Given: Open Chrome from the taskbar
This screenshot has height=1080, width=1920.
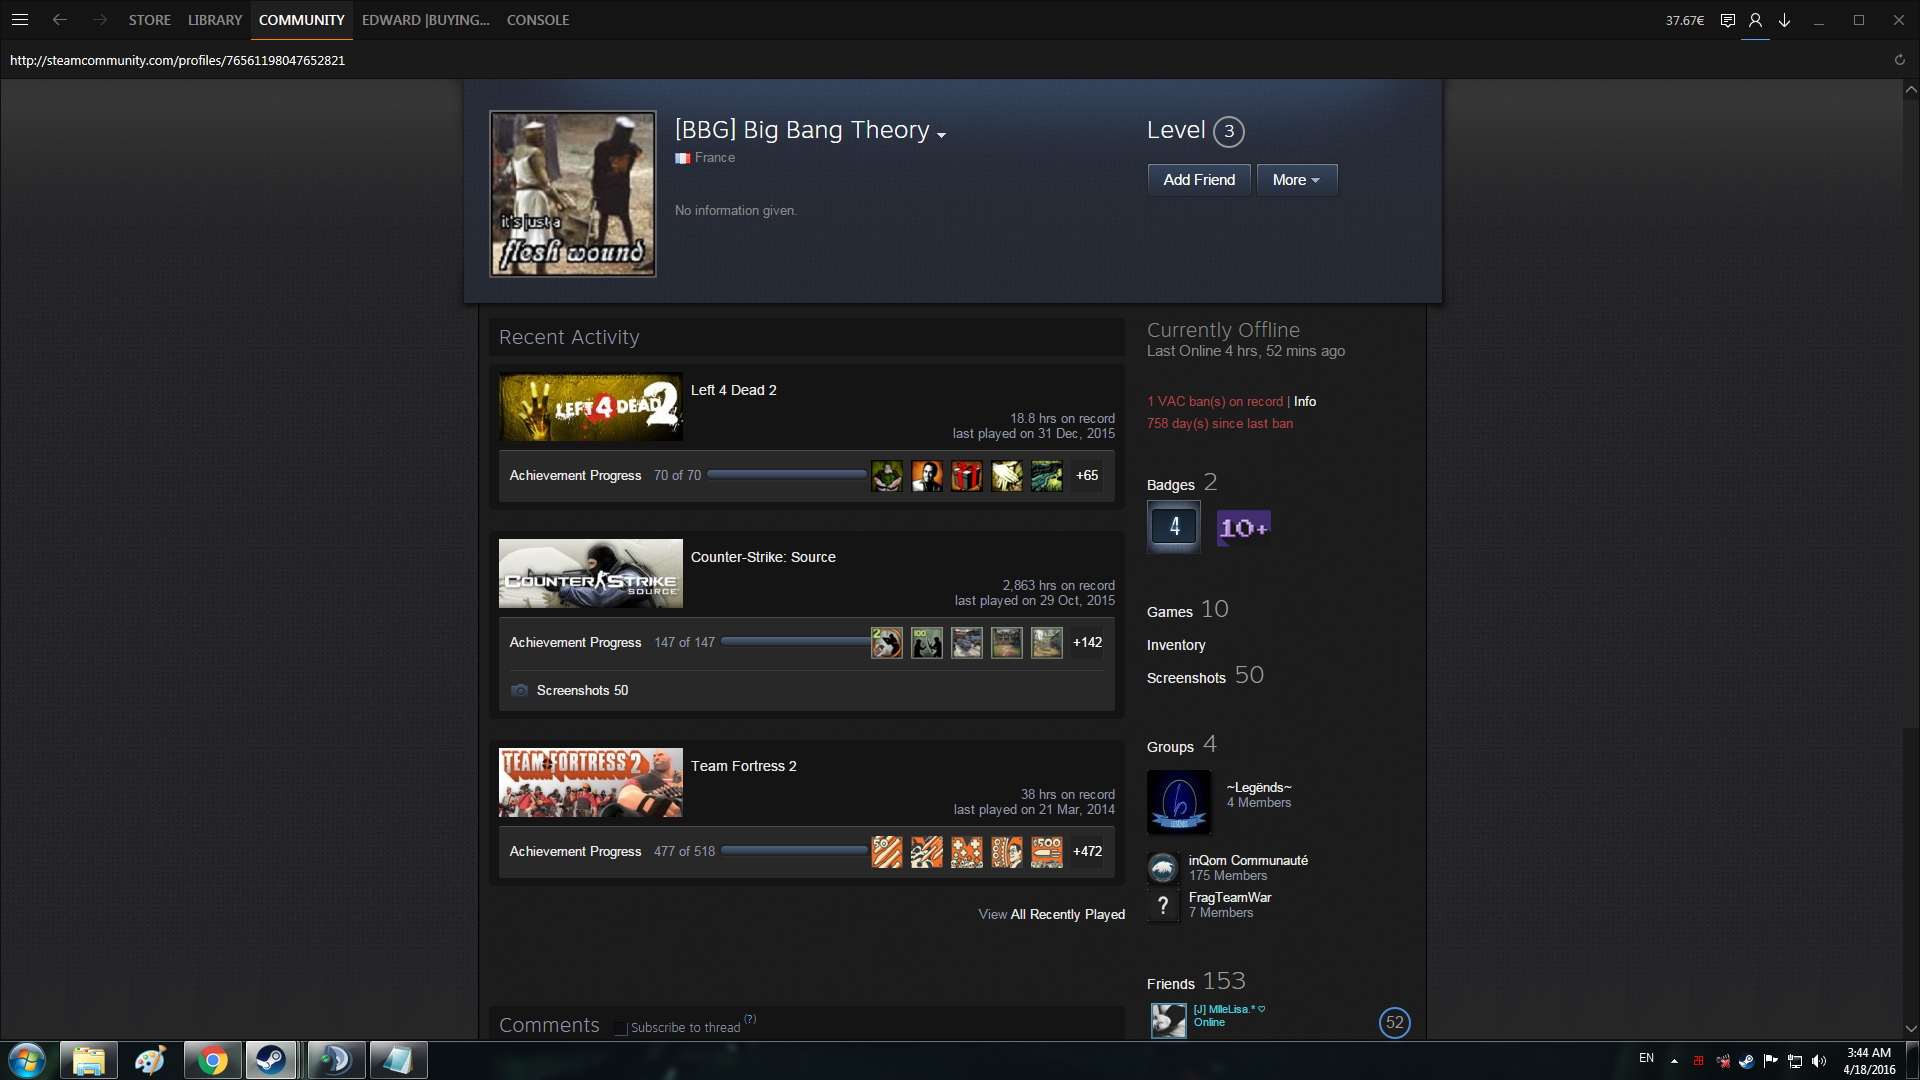Looking at the screenshot, I should click(212, 1060).
